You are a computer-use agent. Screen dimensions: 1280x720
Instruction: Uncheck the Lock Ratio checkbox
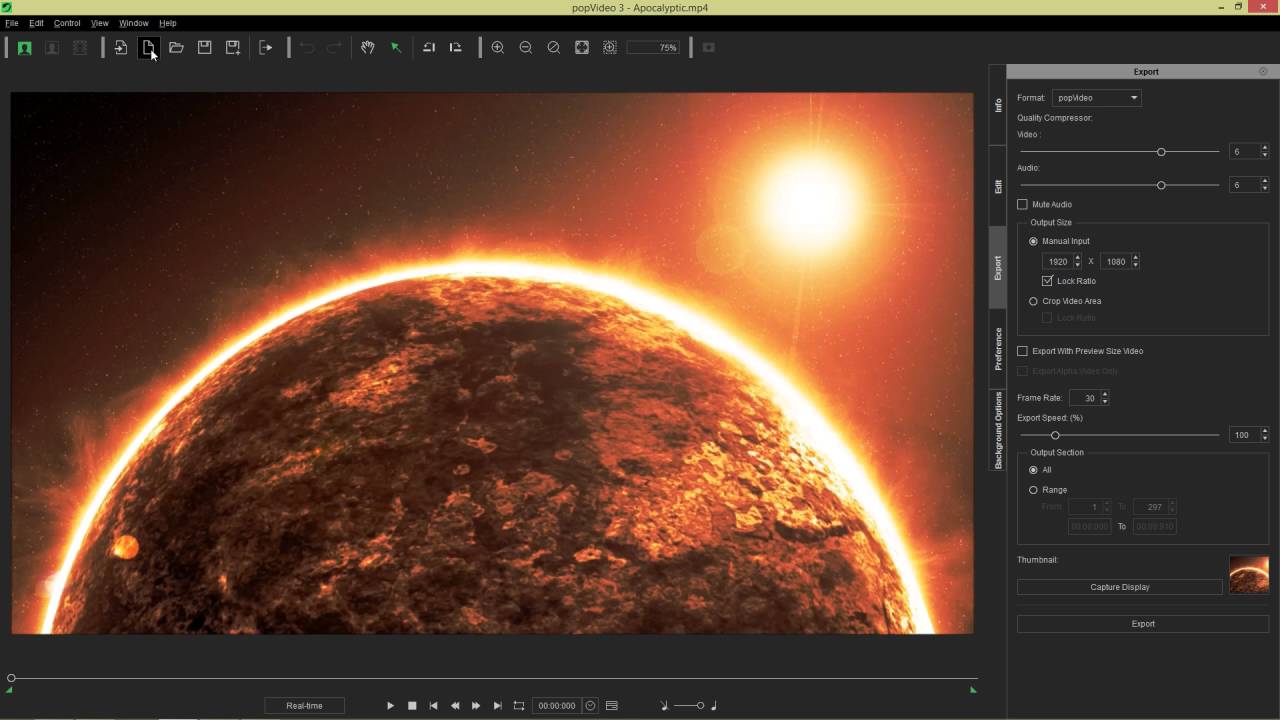click(1047, 281)
